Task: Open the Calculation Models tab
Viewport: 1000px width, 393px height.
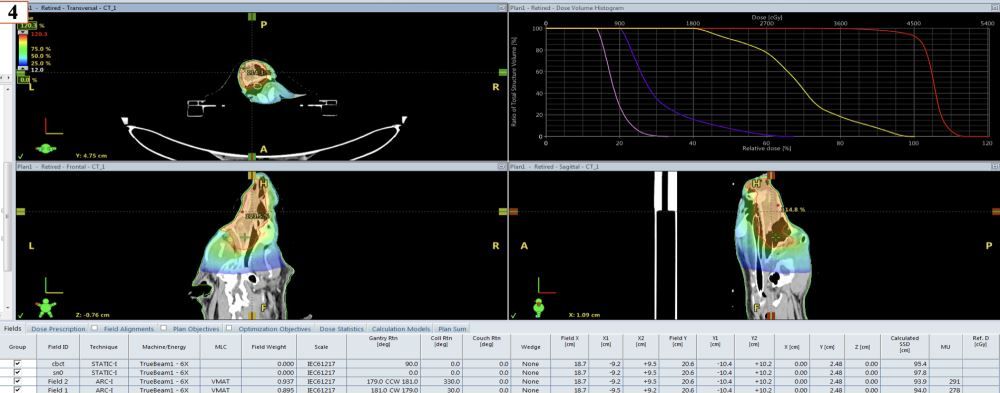Action: click(401, 329)
